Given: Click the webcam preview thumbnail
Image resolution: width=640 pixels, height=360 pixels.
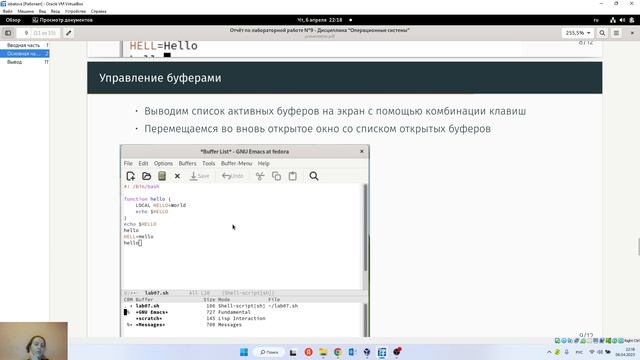Looking at the screenshot, I should pos(34,341).
